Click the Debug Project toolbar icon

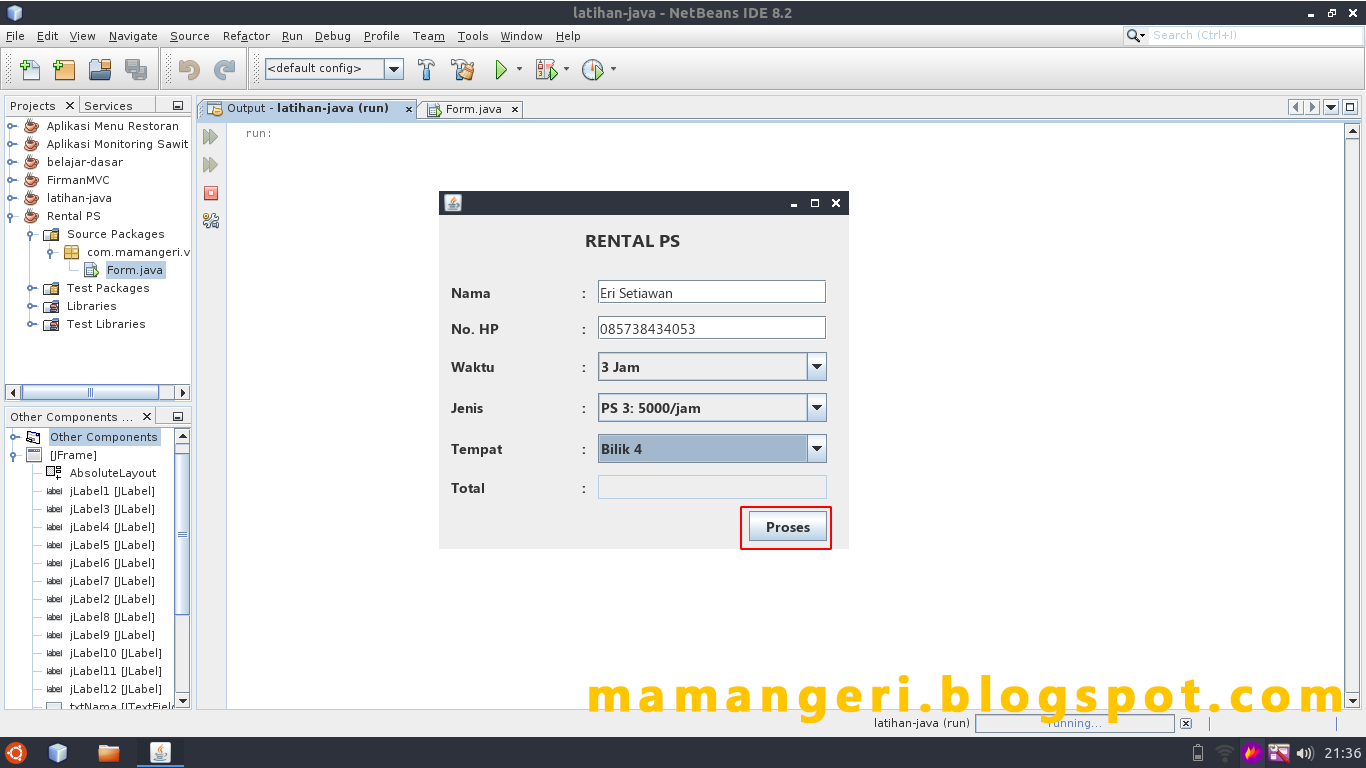point(544,69)
